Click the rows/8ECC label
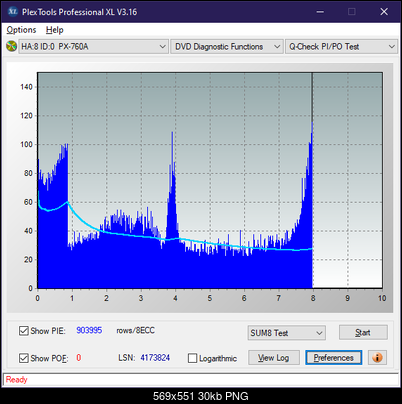Viewport: 402px width, 404px height. pyautogui.click(x=136, y=330)
